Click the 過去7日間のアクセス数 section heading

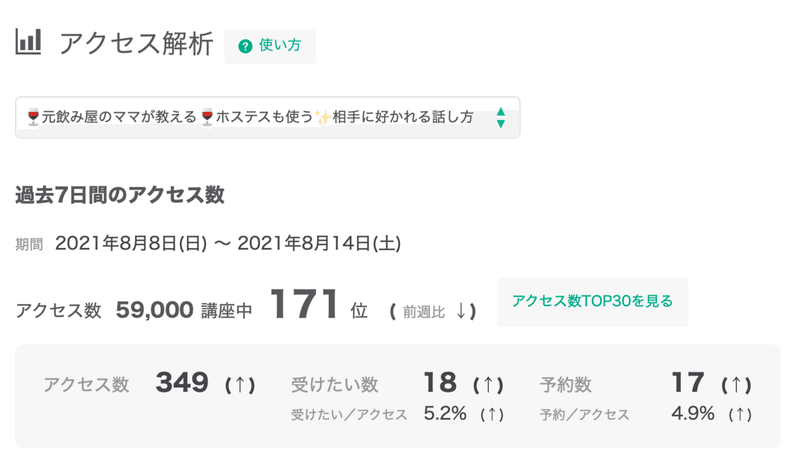pyautogui.click(x=120, y=195)
